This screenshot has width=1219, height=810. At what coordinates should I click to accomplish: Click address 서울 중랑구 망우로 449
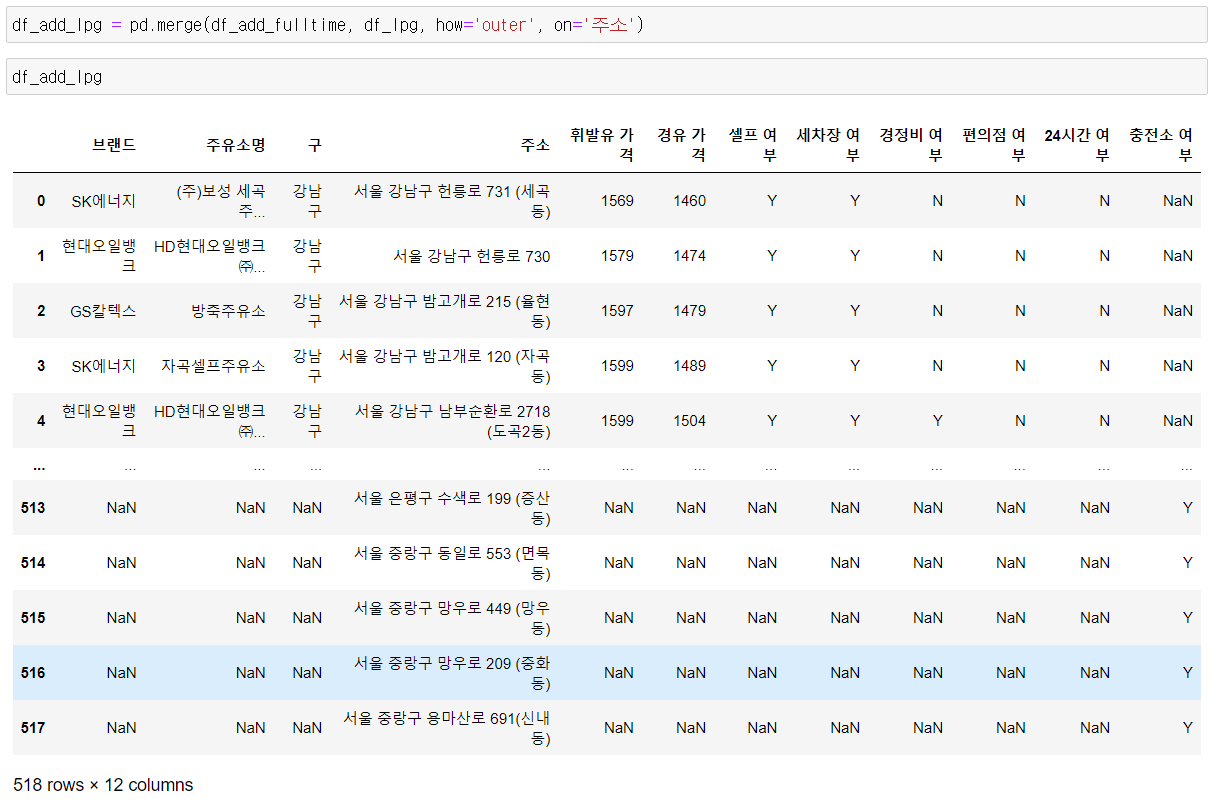coord(452,618)
